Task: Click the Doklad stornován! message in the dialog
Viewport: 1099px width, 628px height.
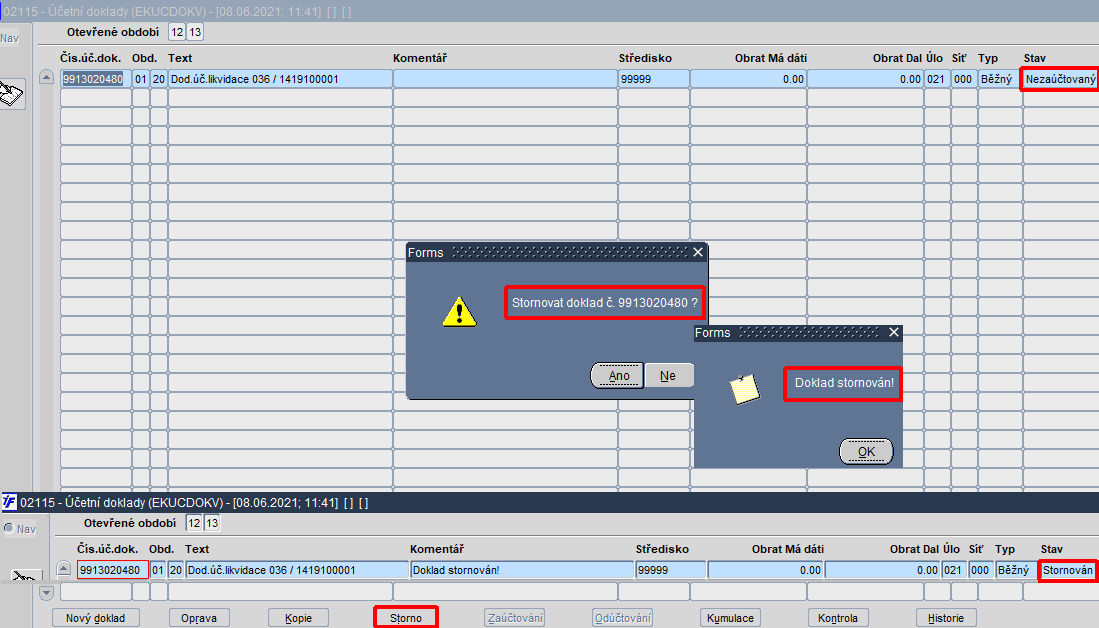Action: coord(844,383)
